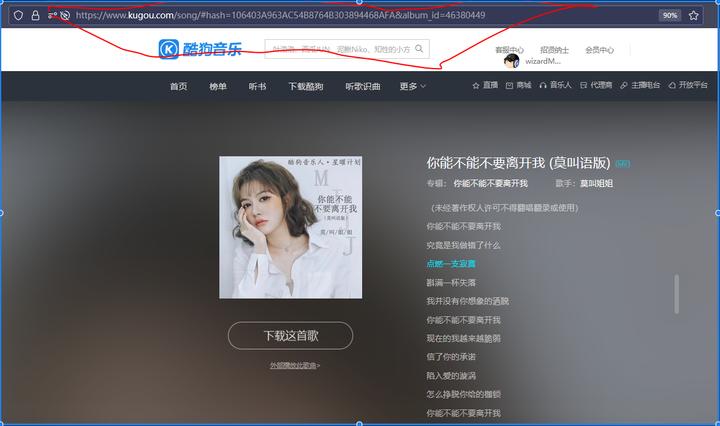720x426 pixels.
Task: Click the 招贤纳士 careers link
Action: pyautogui.click(x=554, y=50)
